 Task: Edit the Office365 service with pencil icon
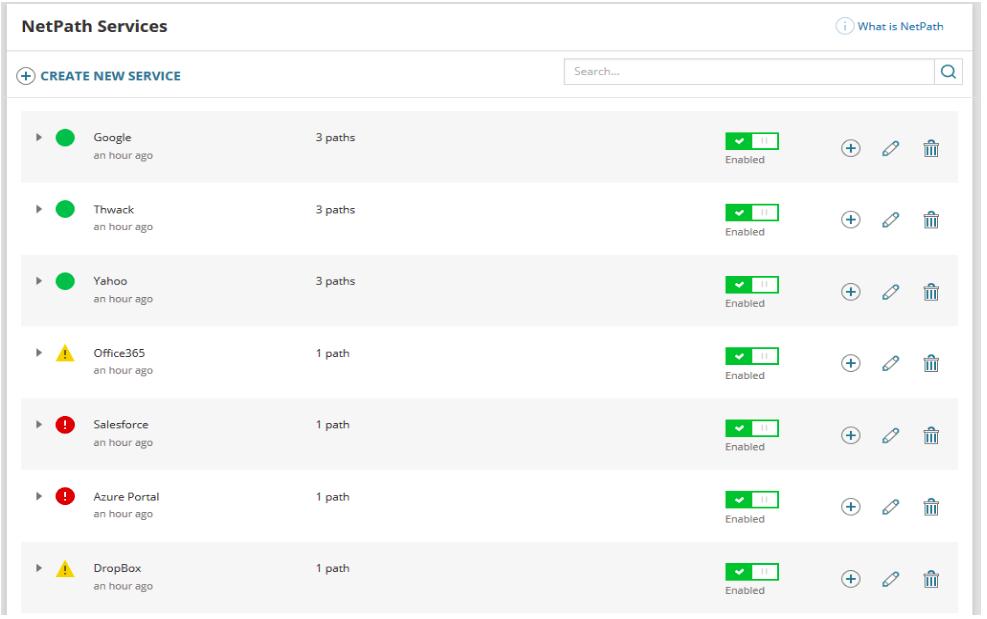890,363
